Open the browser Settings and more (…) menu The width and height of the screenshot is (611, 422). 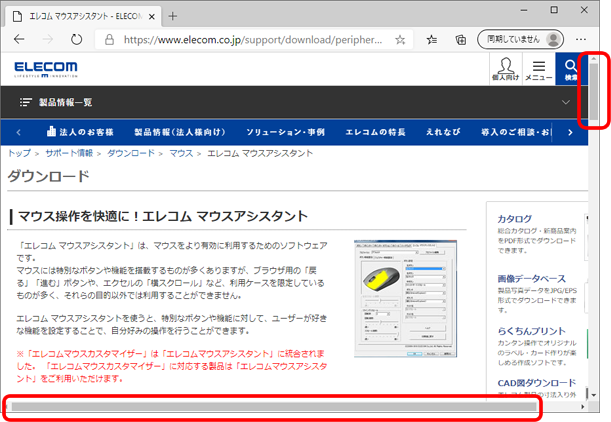(581, 39)
